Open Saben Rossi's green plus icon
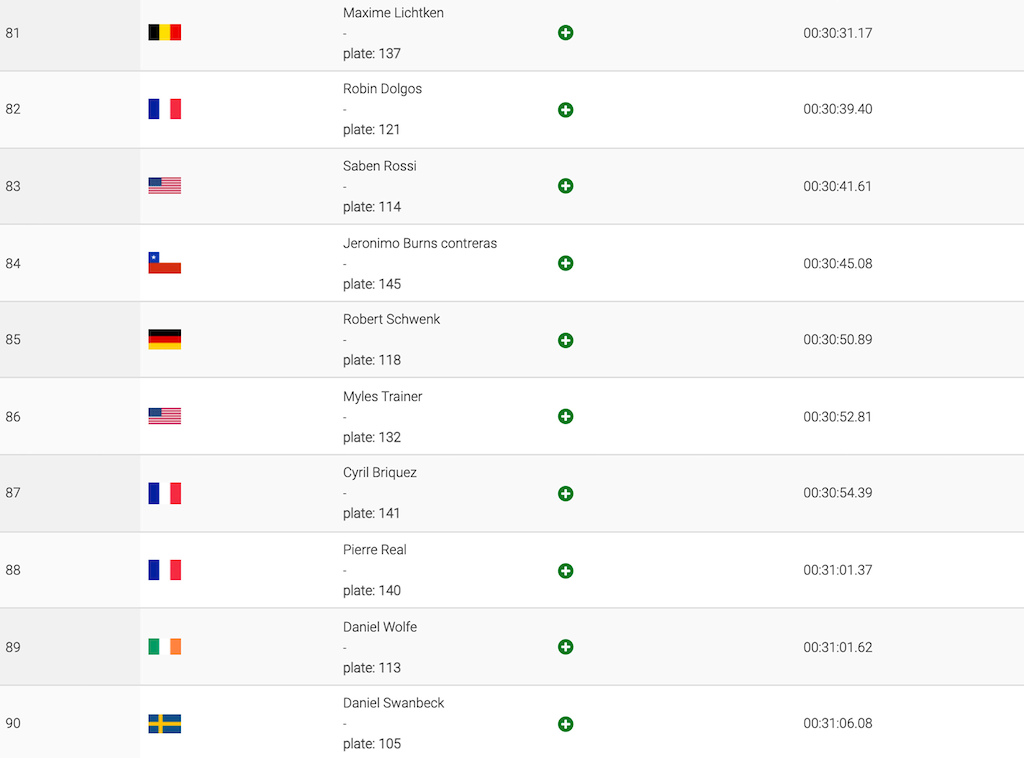Image resolution: width=1024 pixels, height=758 pixels. pyautogui.click(x=566, y=186)
